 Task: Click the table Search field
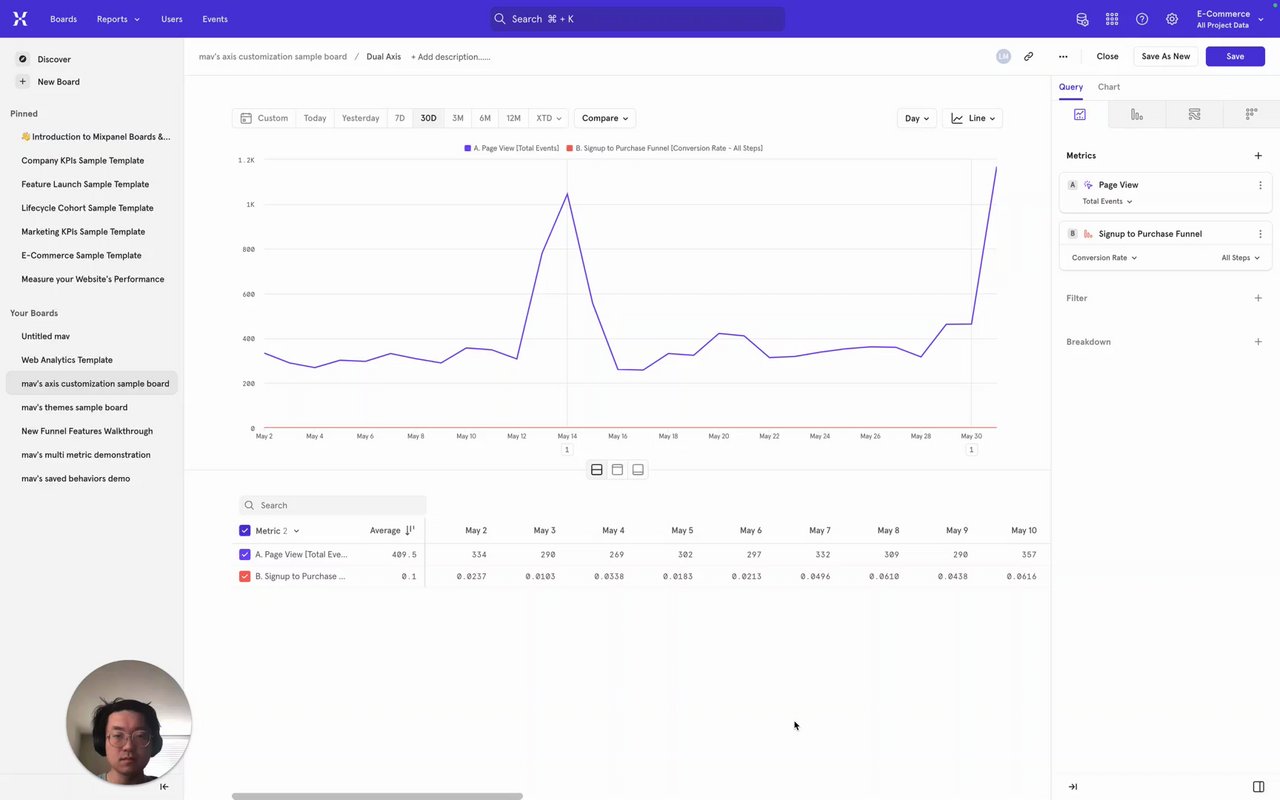click(333, 505)
